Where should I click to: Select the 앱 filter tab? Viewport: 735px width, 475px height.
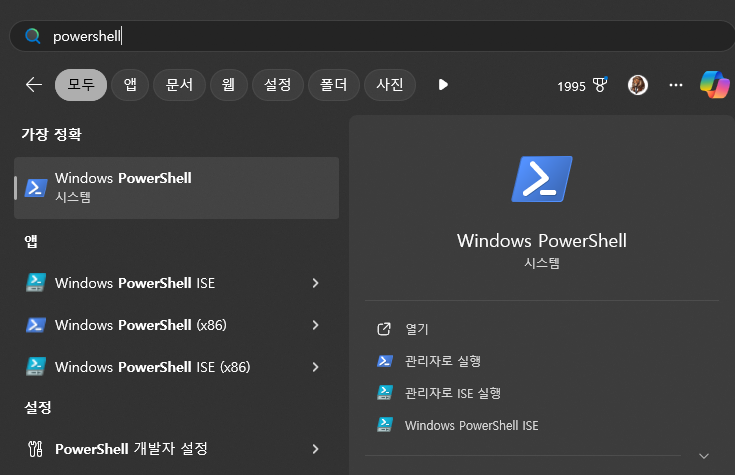coord(130,85)
